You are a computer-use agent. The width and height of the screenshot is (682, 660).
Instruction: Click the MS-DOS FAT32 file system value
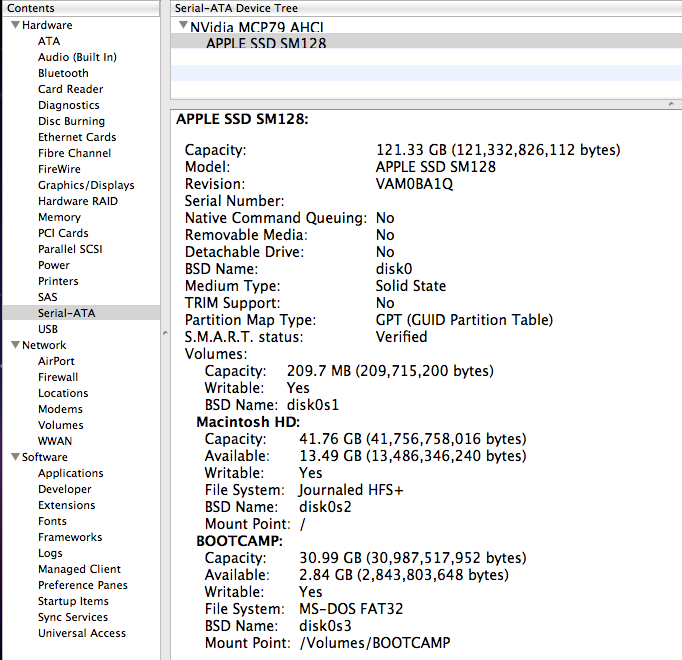[351, 609]
